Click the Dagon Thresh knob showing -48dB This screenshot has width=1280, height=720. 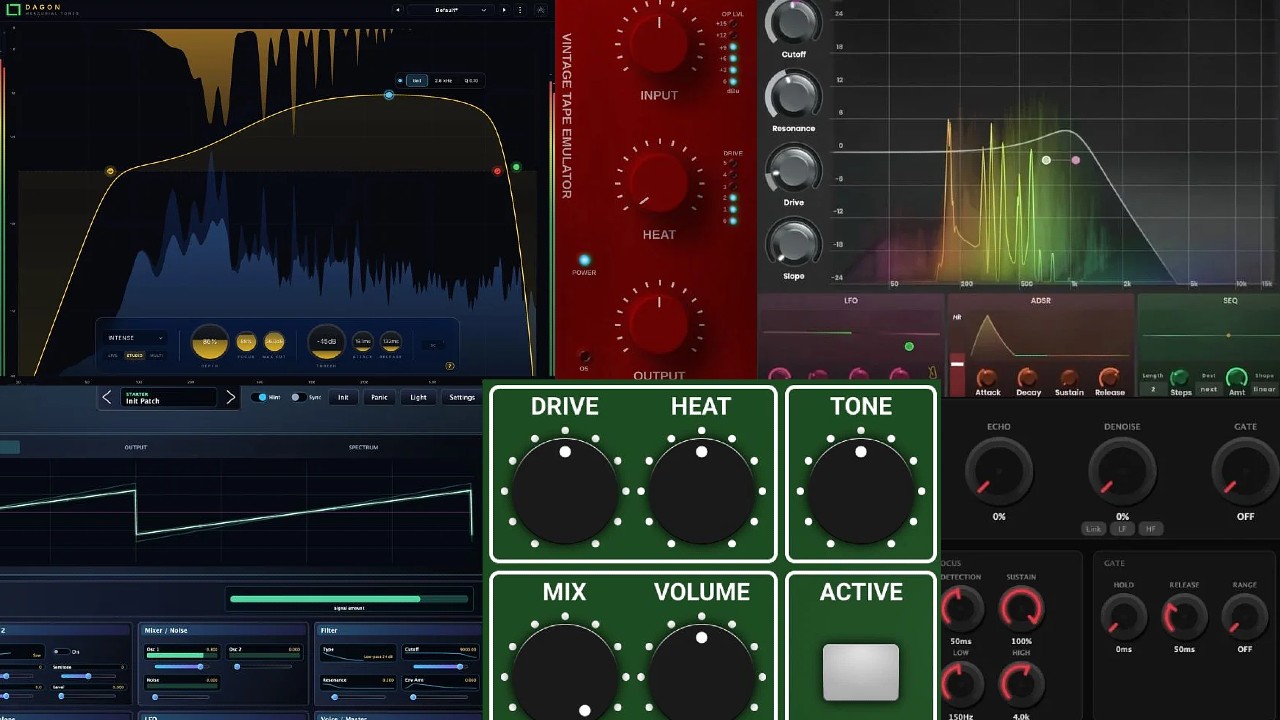point(326,342)
